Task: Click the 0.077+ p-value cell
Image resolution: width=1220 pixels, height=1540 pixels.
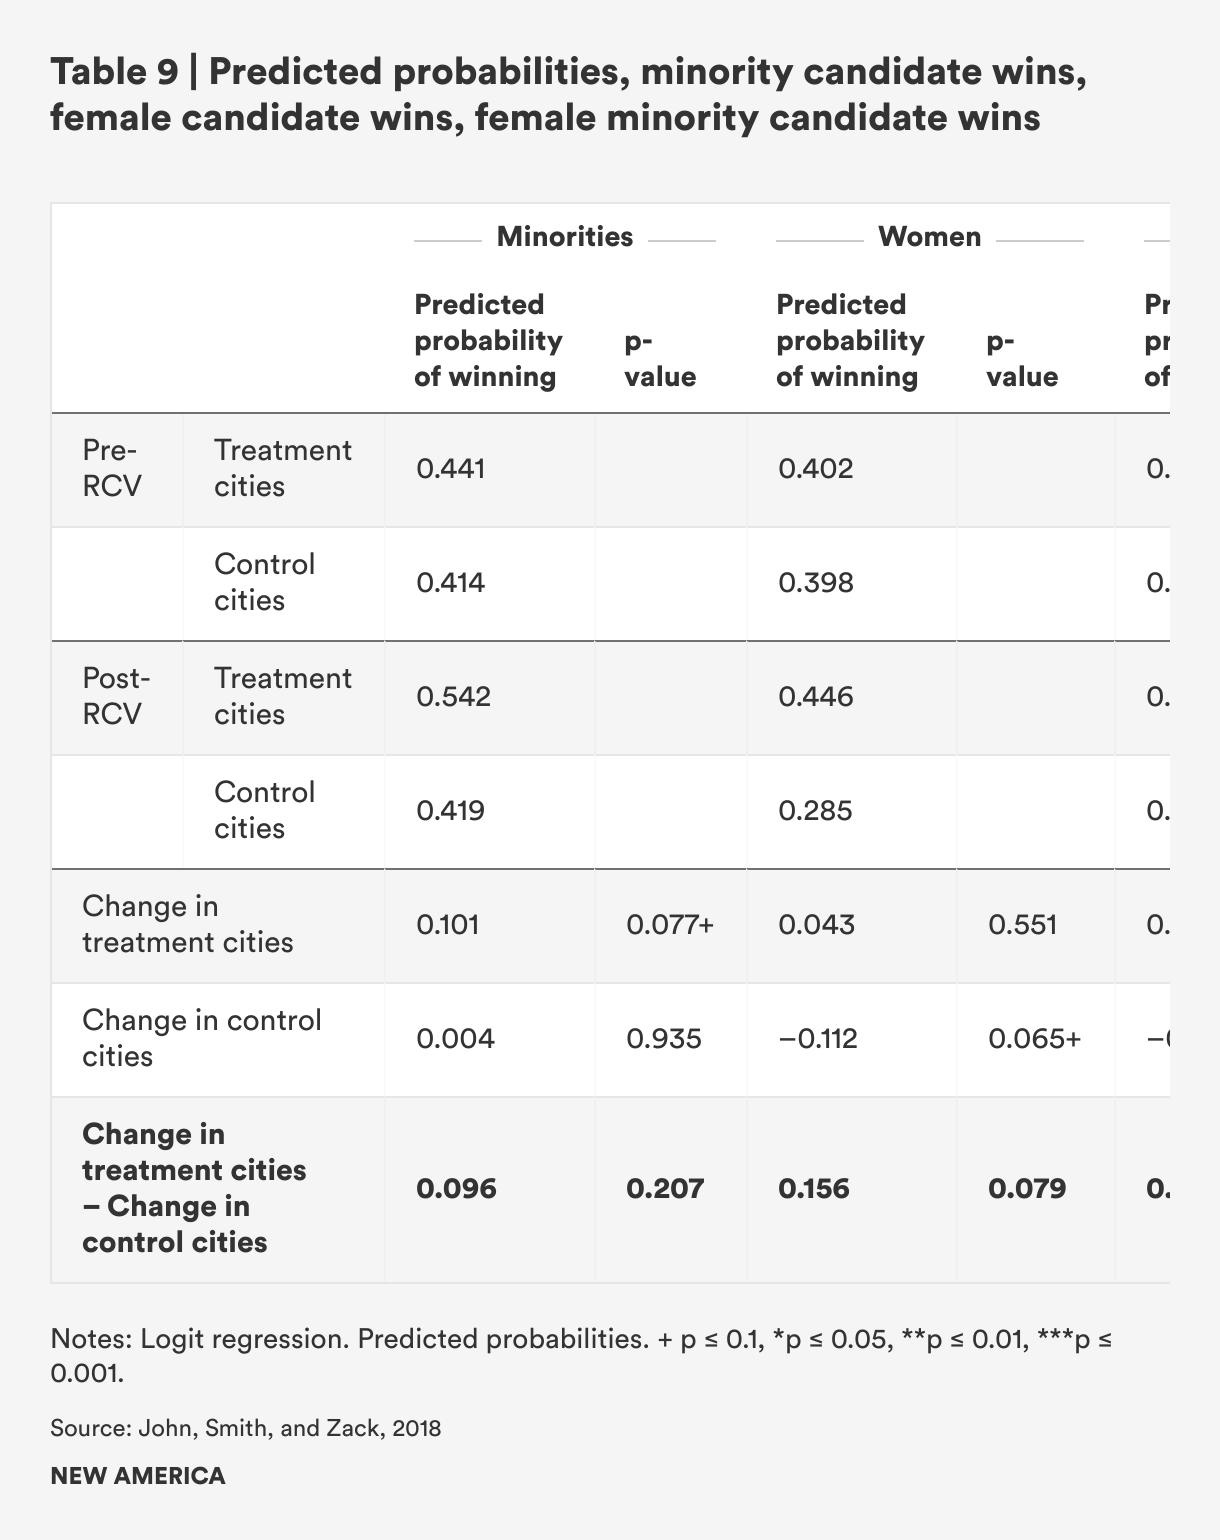Action: pos(670,925)
